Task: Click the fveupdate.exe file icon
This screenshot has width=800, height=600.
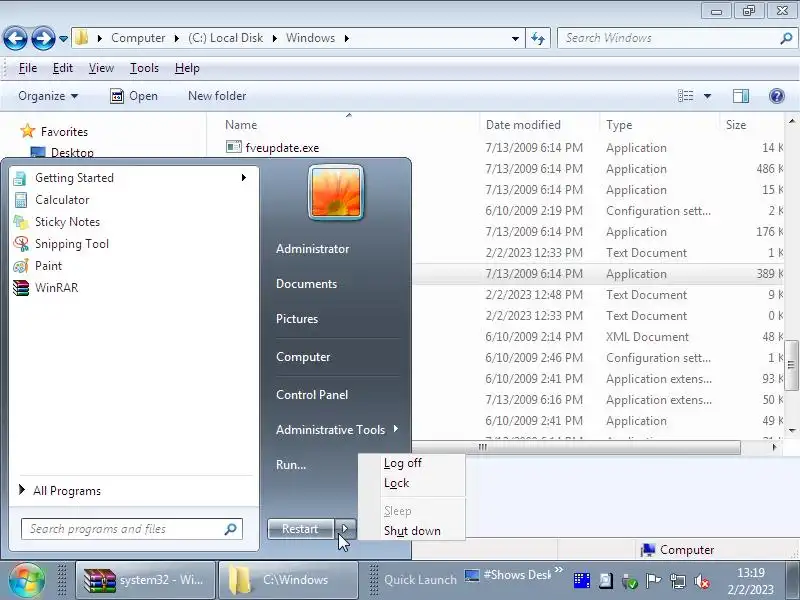Action: 234,147
